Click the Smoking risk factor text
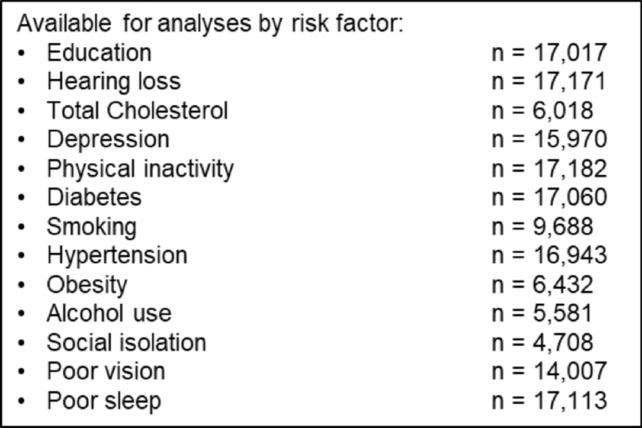Viewport: 642px width, 428px height. [92, 227]
